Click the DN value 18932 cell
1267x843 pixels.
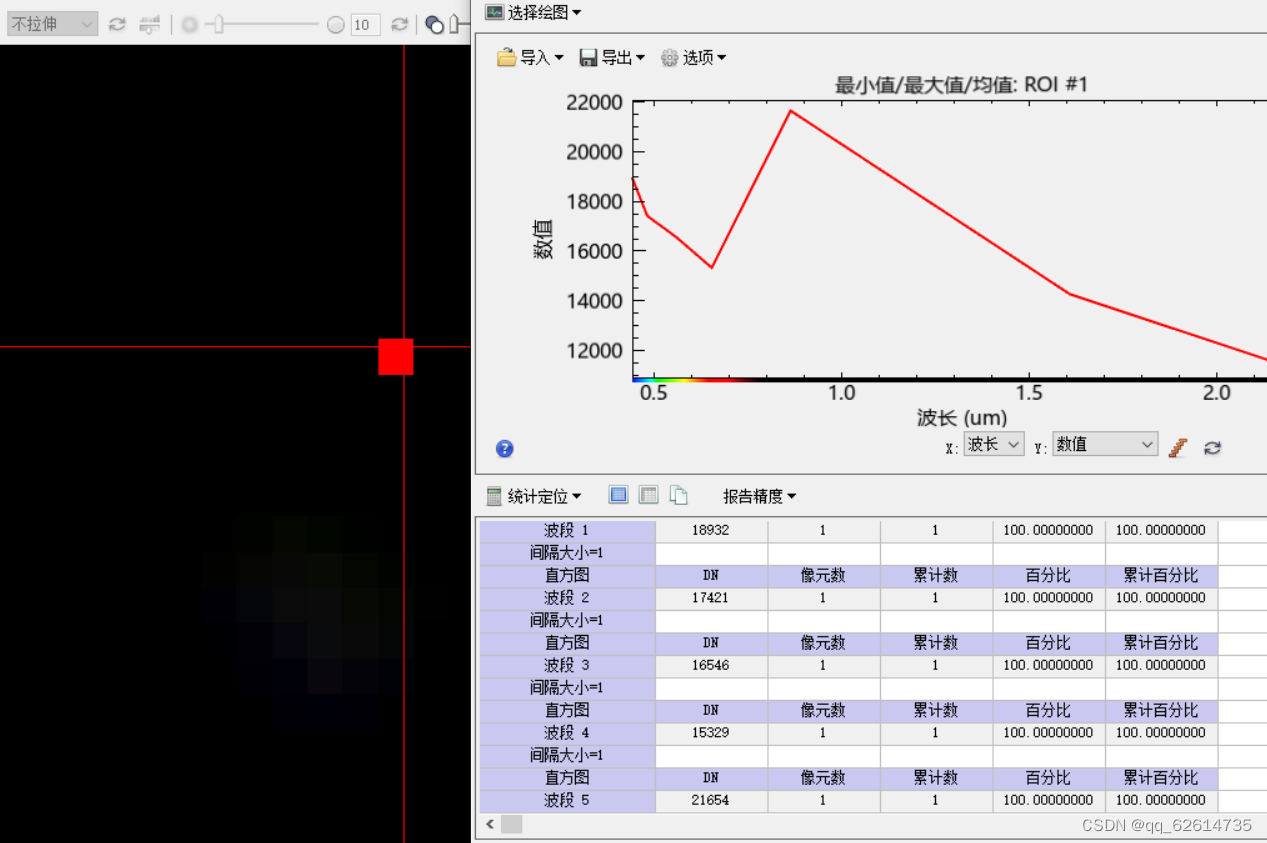(x=711, y=530)
